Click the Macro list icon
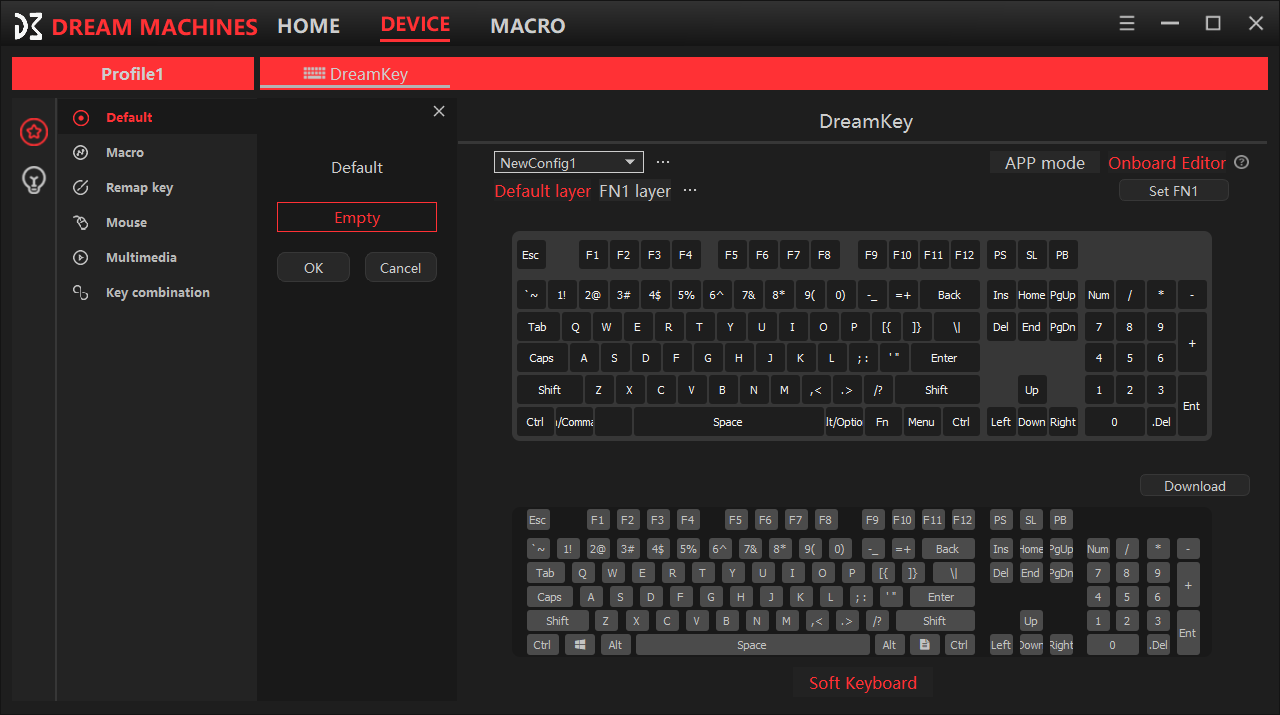The height and width of the screenshot is (715, 1280). pyautogui.click(x=81, y=153)
